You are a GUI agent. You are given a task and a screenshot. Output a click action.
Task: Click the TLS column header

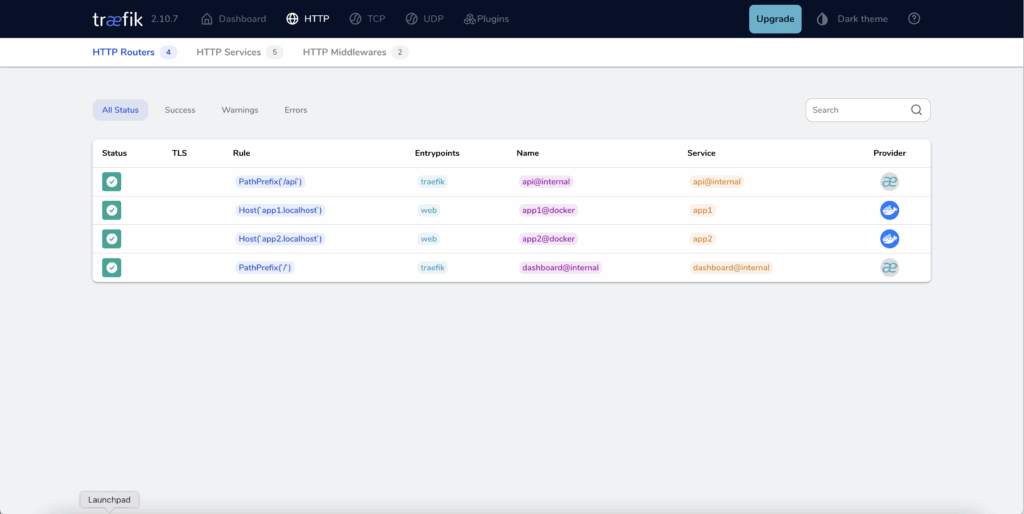(180, 153)
